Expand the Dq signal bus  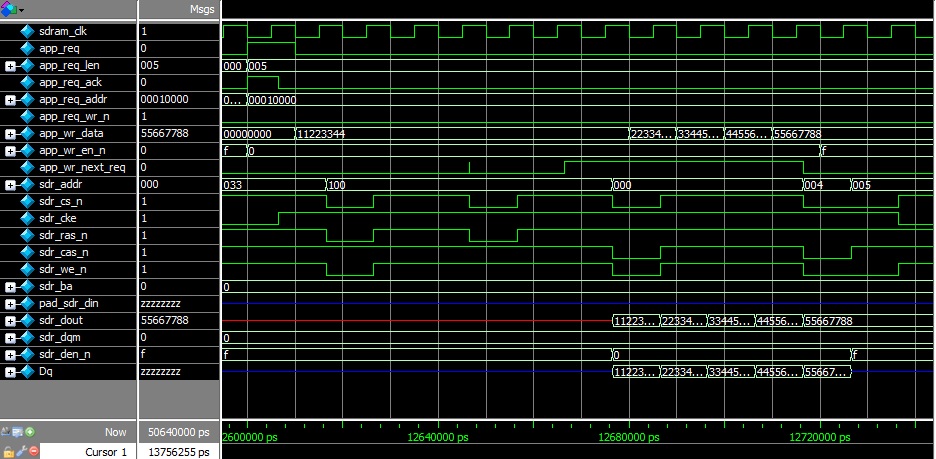click(x=10, y=371)
